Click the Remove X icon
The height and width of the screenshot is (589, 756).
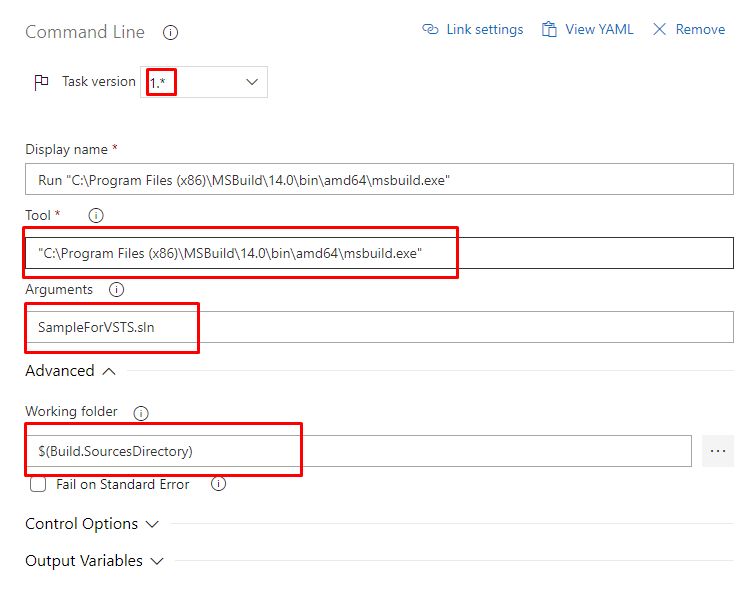pyautogui.click(x=659, y=29)
